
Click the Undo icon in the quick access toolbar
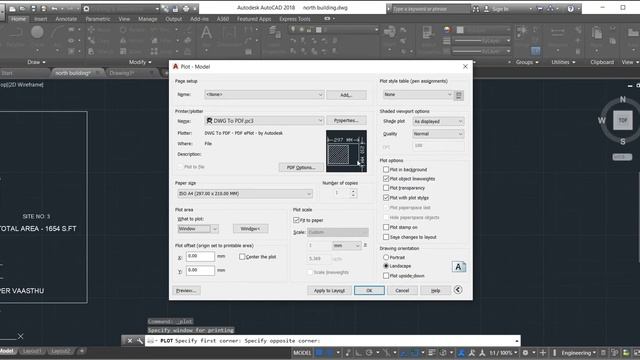pos(54,9)
